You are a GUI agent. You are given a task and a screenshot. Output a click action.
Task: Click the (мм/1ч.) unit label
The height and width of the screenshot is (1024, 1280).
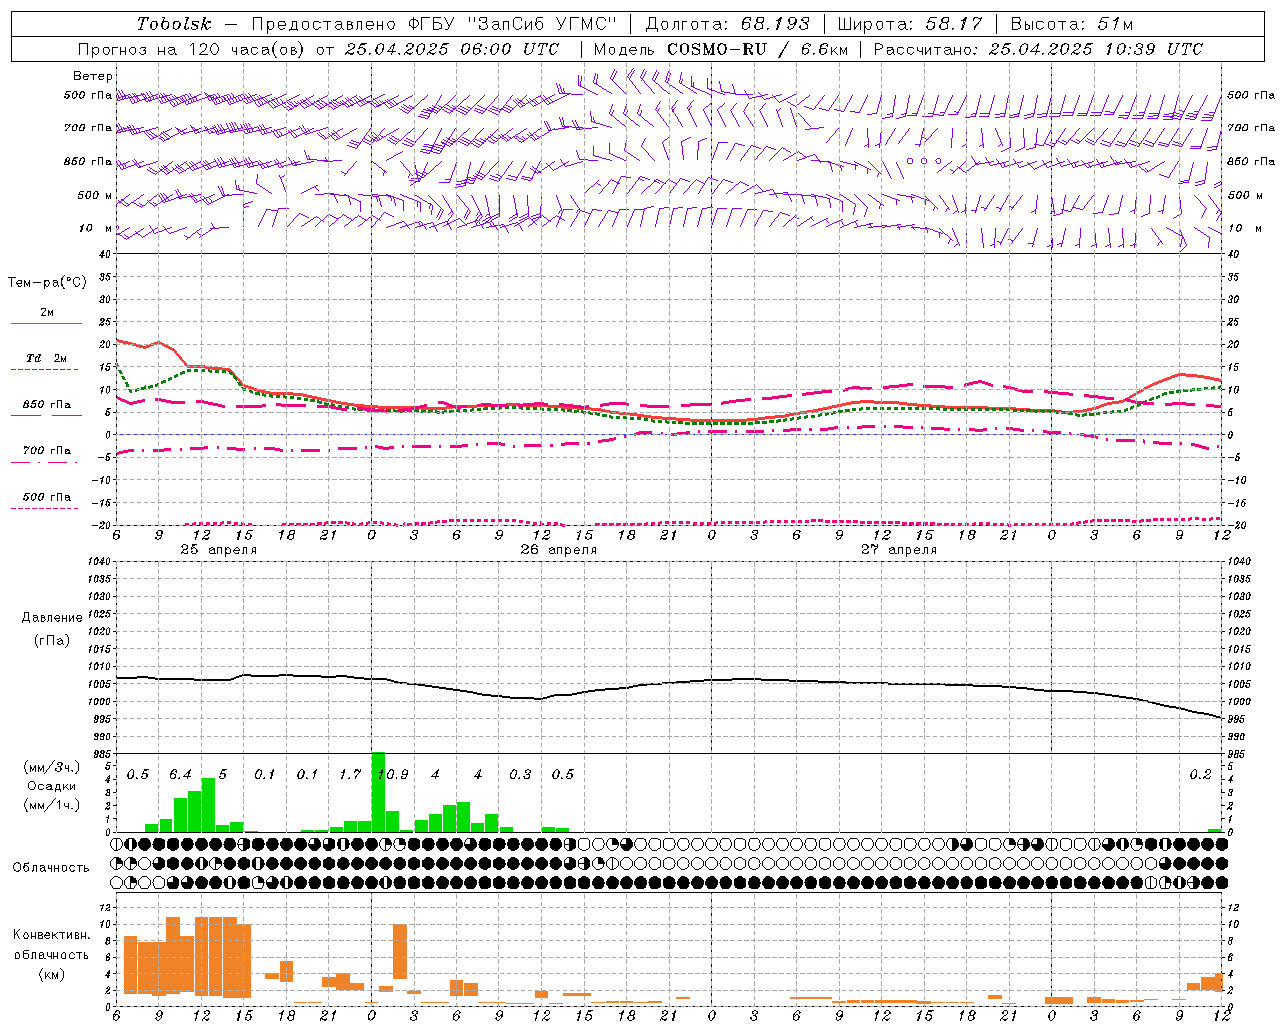tap(52, 805)
